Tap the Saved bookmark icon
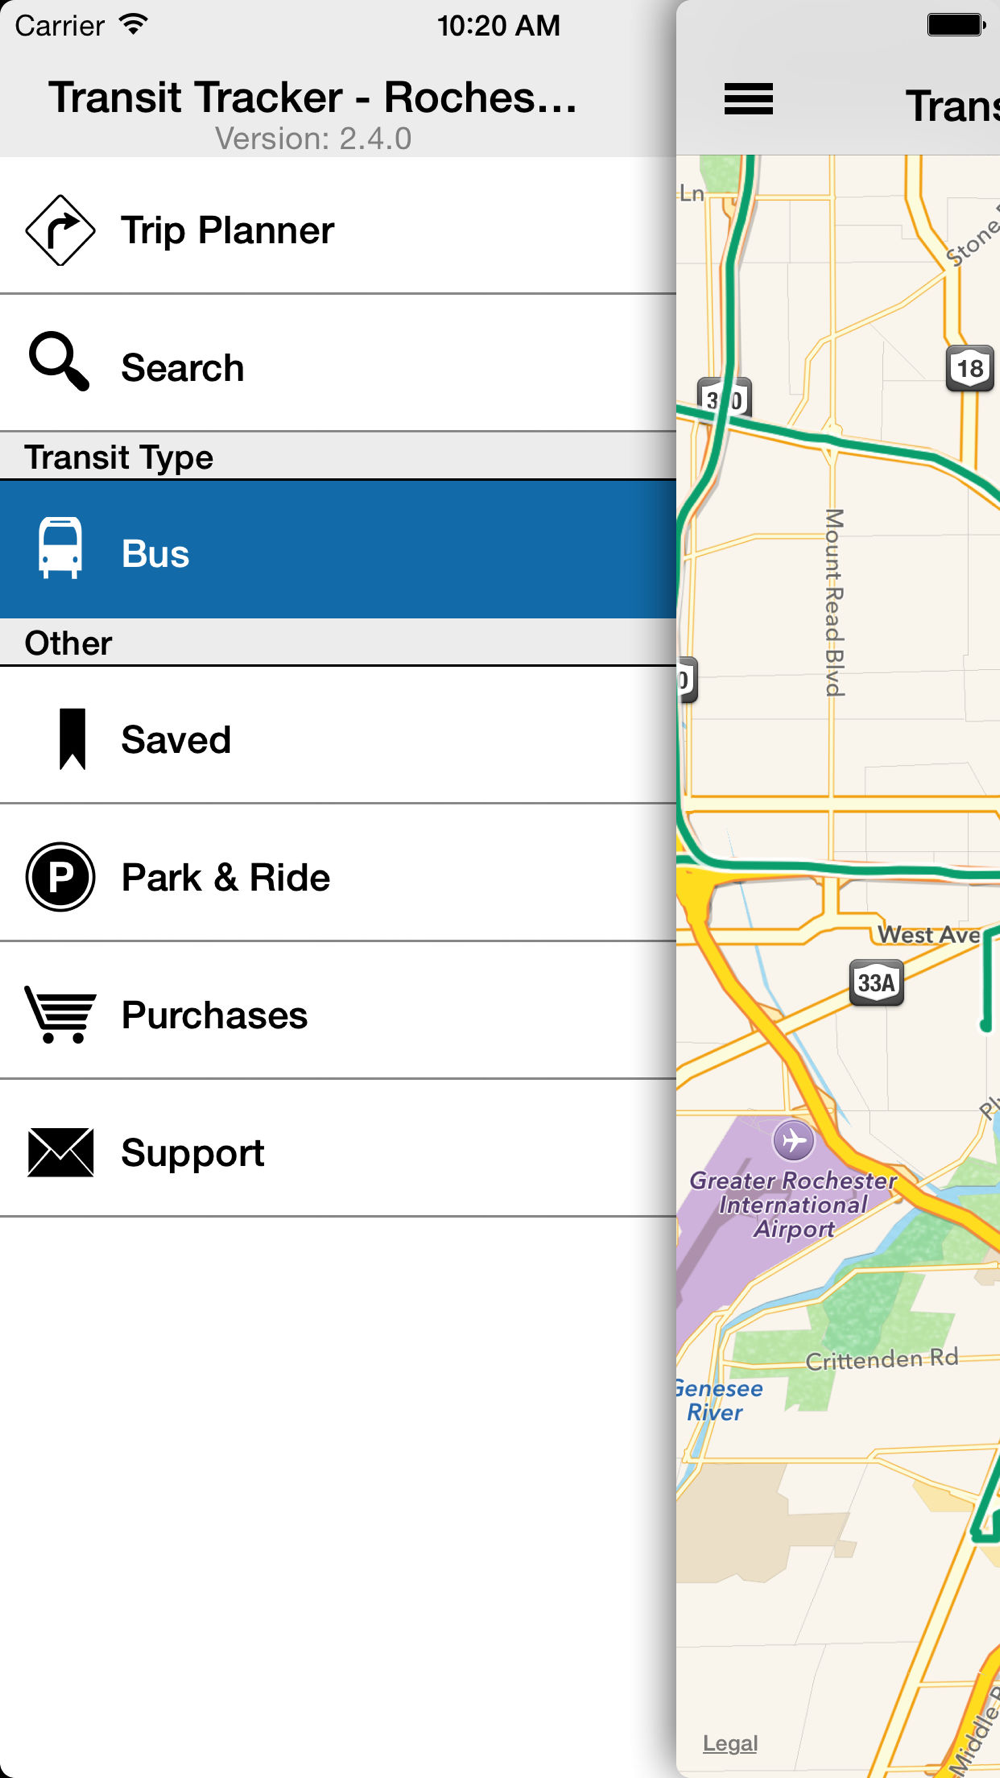 tap(72, 739)
